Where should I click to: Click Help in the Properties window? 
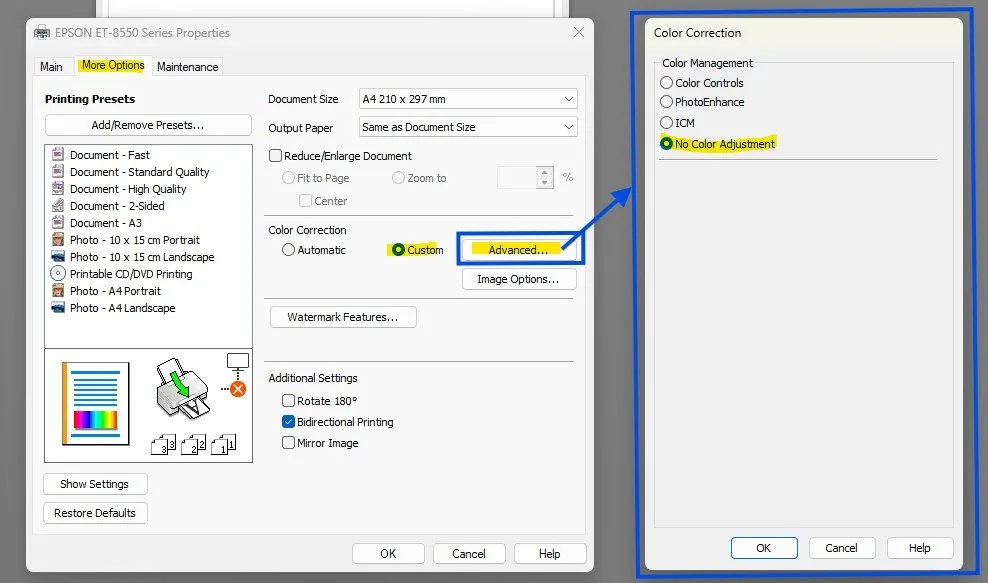pyautogui.click(x=549, y=553)
